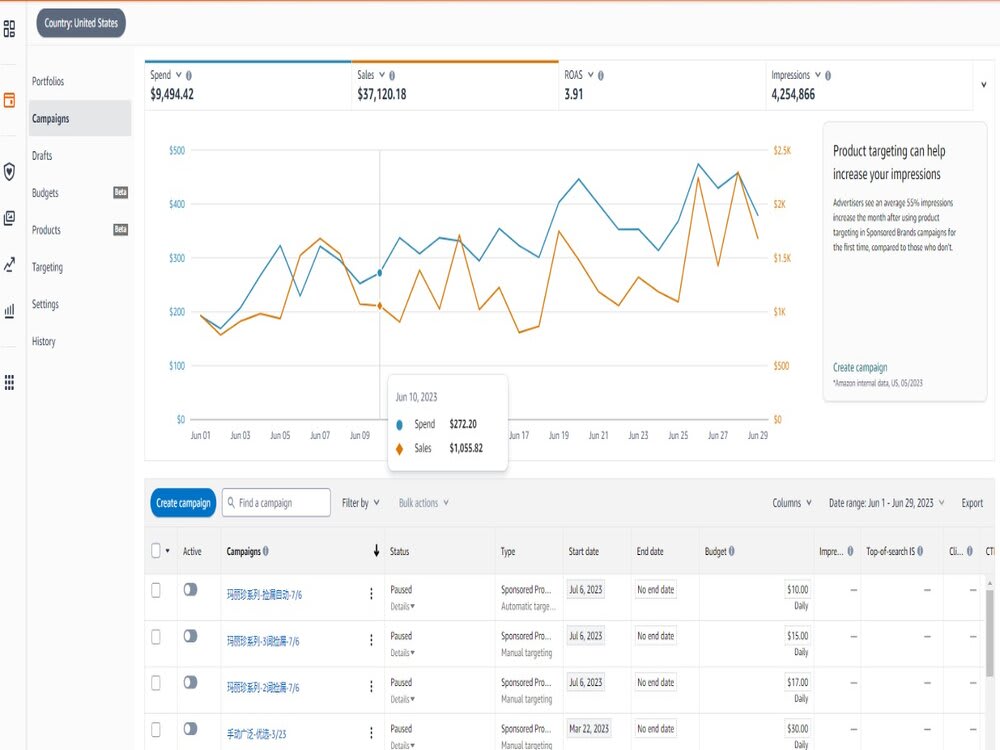Open the Spend metric dropdown
This screenshot has height=750, width=1000.
coord(179,75)
